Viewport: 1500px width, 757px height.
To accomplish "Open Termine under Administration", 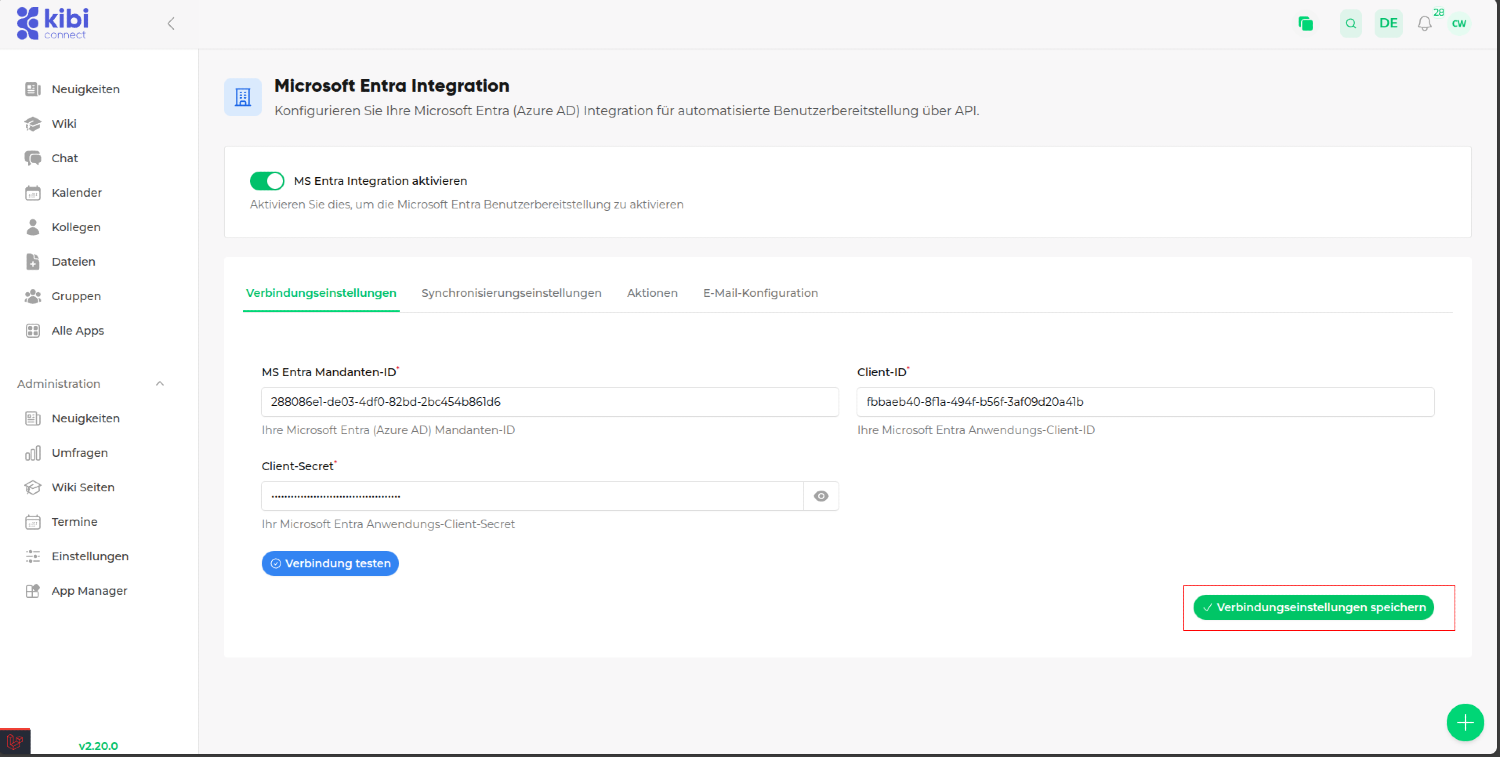I will (x=75, y=522).
